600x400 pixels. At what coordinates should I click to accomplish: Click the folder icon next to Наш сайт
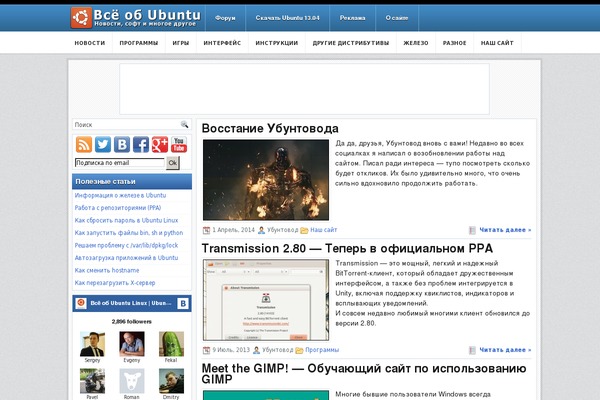304,230
